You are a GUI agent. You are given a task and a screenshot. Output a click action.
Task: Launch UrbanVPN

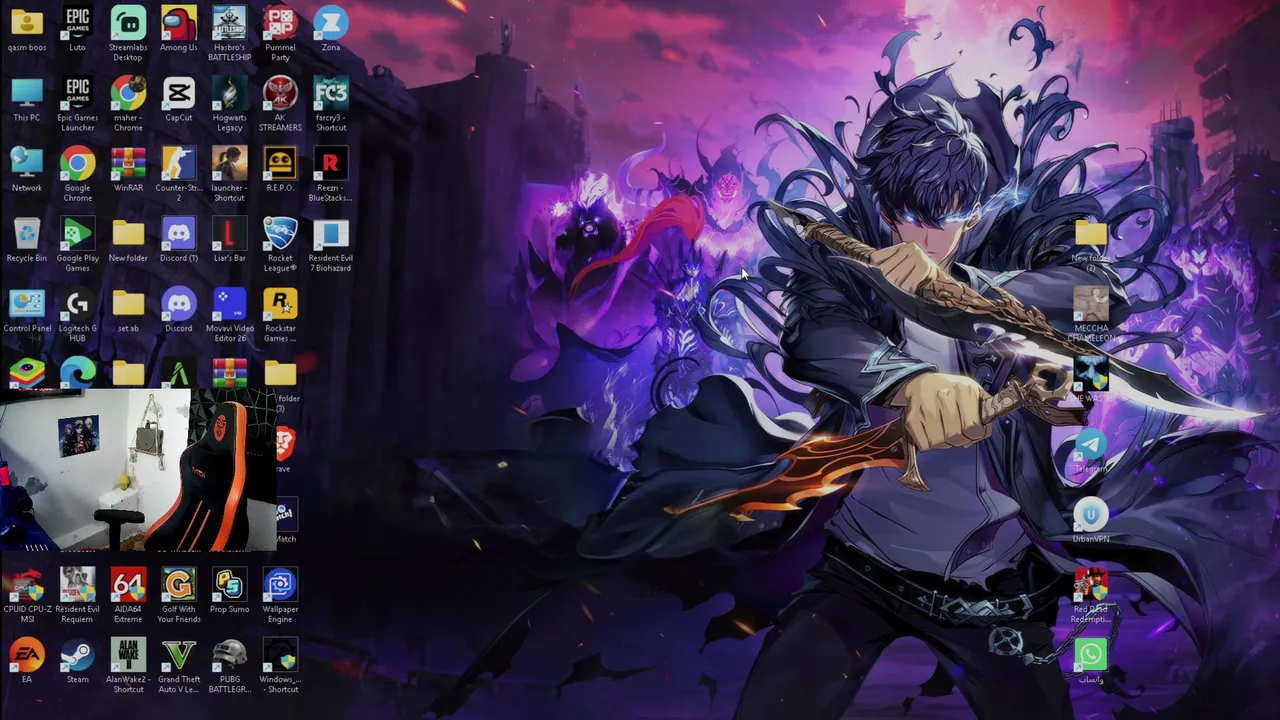point(1090,520)
